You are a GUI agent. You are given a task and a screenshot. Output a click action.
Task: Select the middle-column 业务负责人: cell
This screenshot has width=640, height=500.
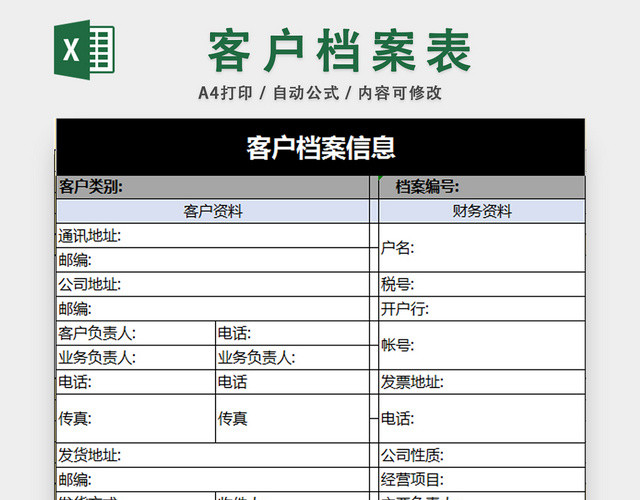292,358
